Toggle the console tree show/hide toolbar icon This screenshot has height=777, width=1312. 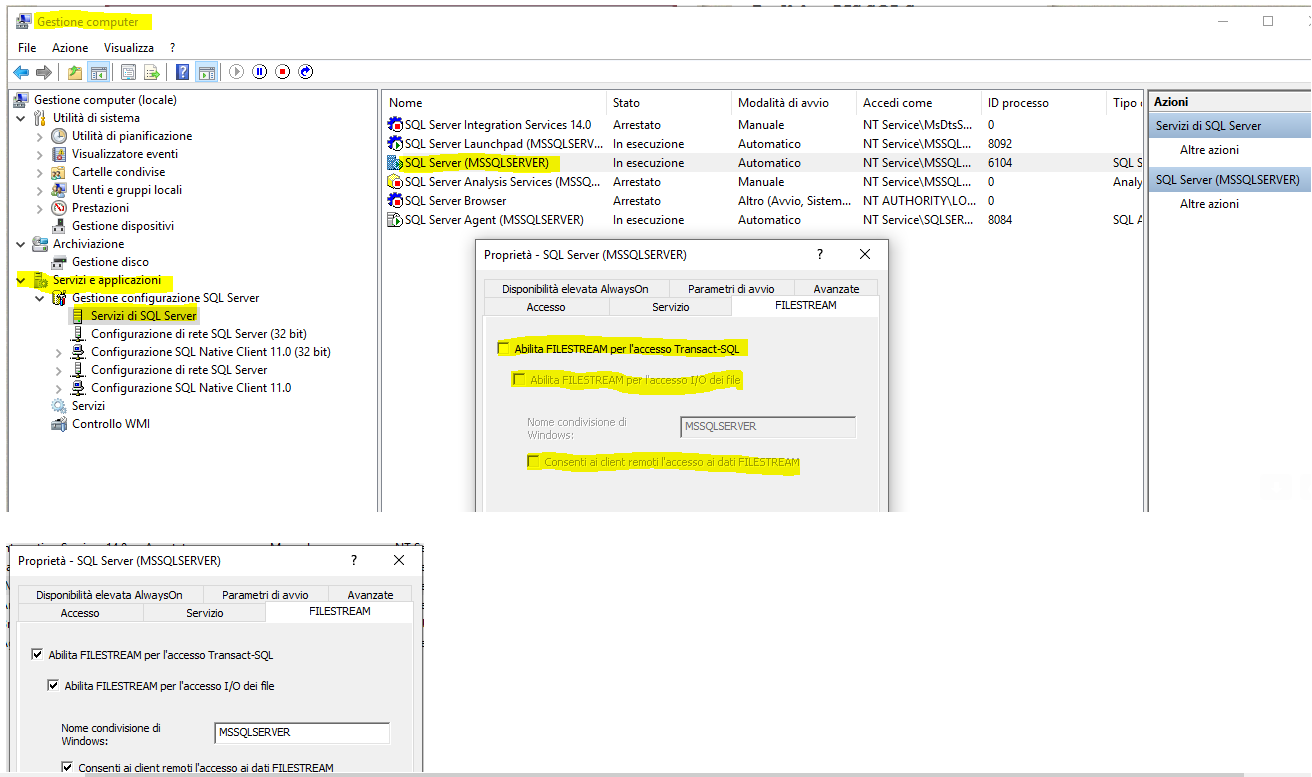[x=98, y=72]
